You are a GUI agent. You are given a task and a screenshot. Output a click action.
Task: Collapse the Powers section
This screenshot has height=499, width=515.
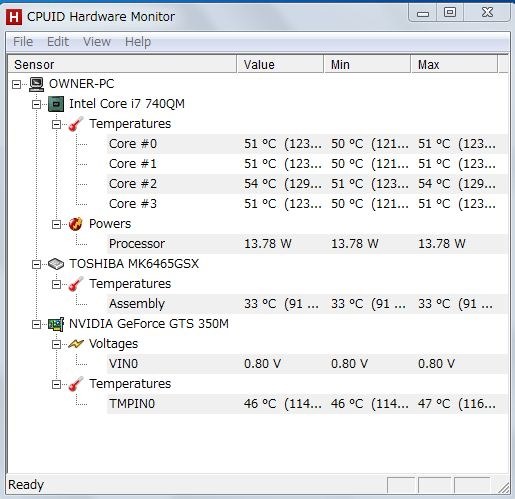tap(56, 224)
